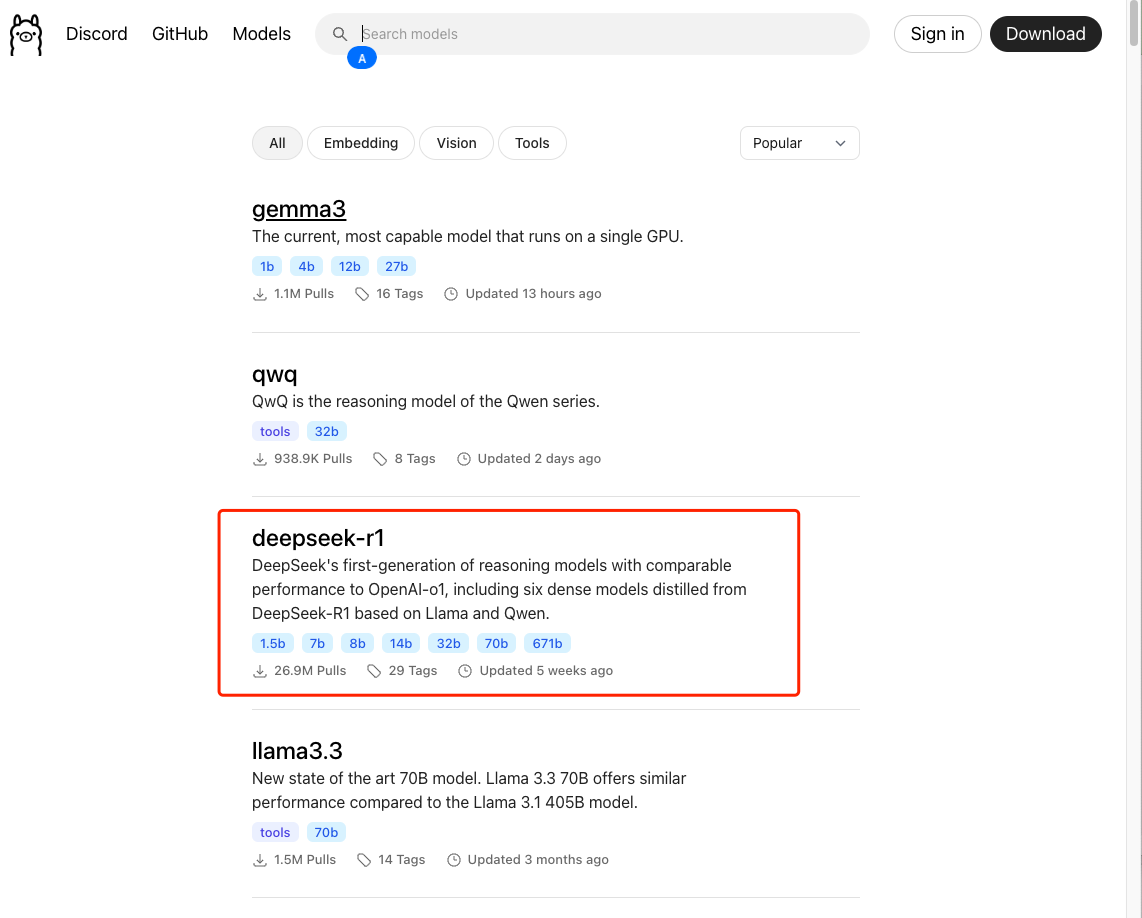Viewport: 1142px width, 918px height.
Task: Go to Models page in header
Action: click(x=261, y=34)
